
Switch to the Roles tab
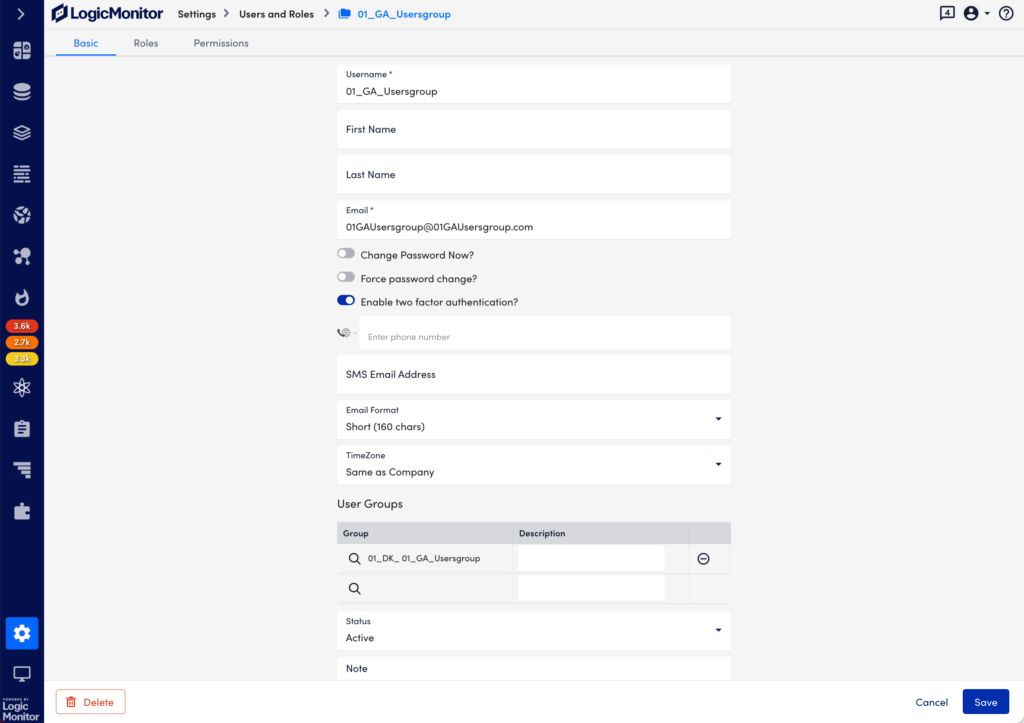(x=145, y=43)
